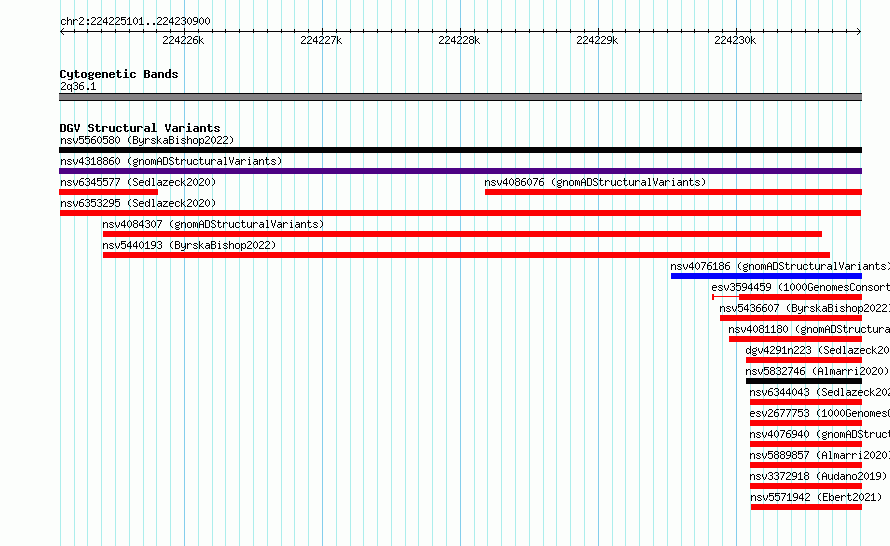The height and width of the screenshot is (546, 890).
Task: Click the Cytogenetic Bands track title
Action: (x=119, y=74)
